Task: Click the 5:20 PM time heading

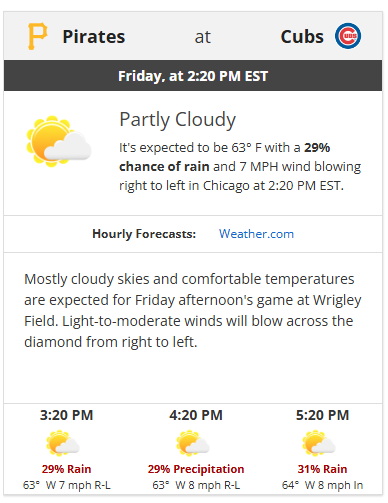Action: (322, 415)
